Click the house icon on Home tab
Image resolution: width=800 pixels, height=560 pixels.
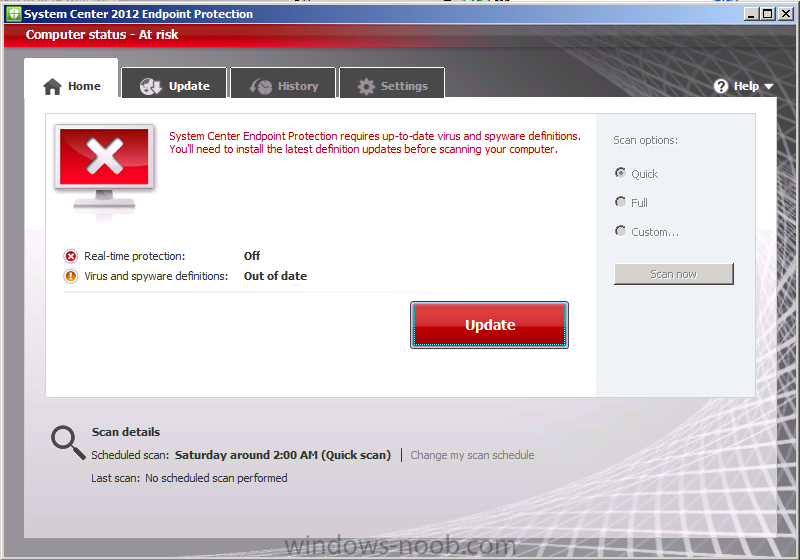(x=53, y=86)
